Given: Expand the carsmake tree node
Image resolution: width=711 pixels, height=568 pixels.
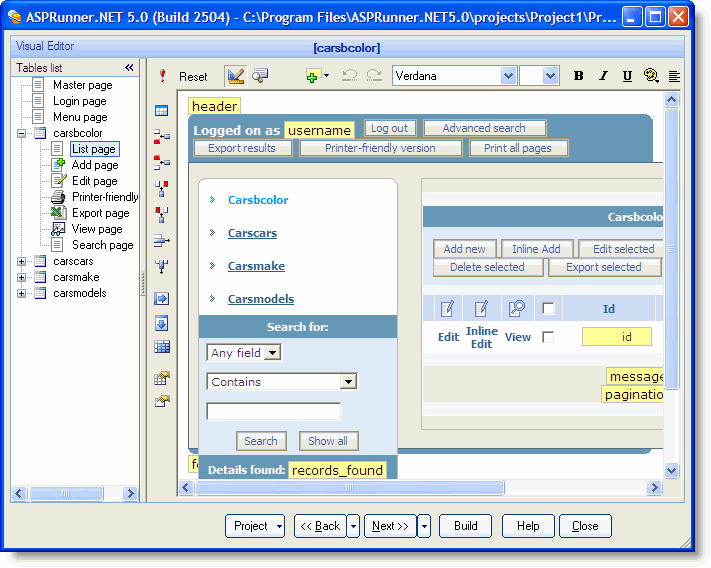Looking at the screenshot, I should pyautogui.click(x=21, y=277).
